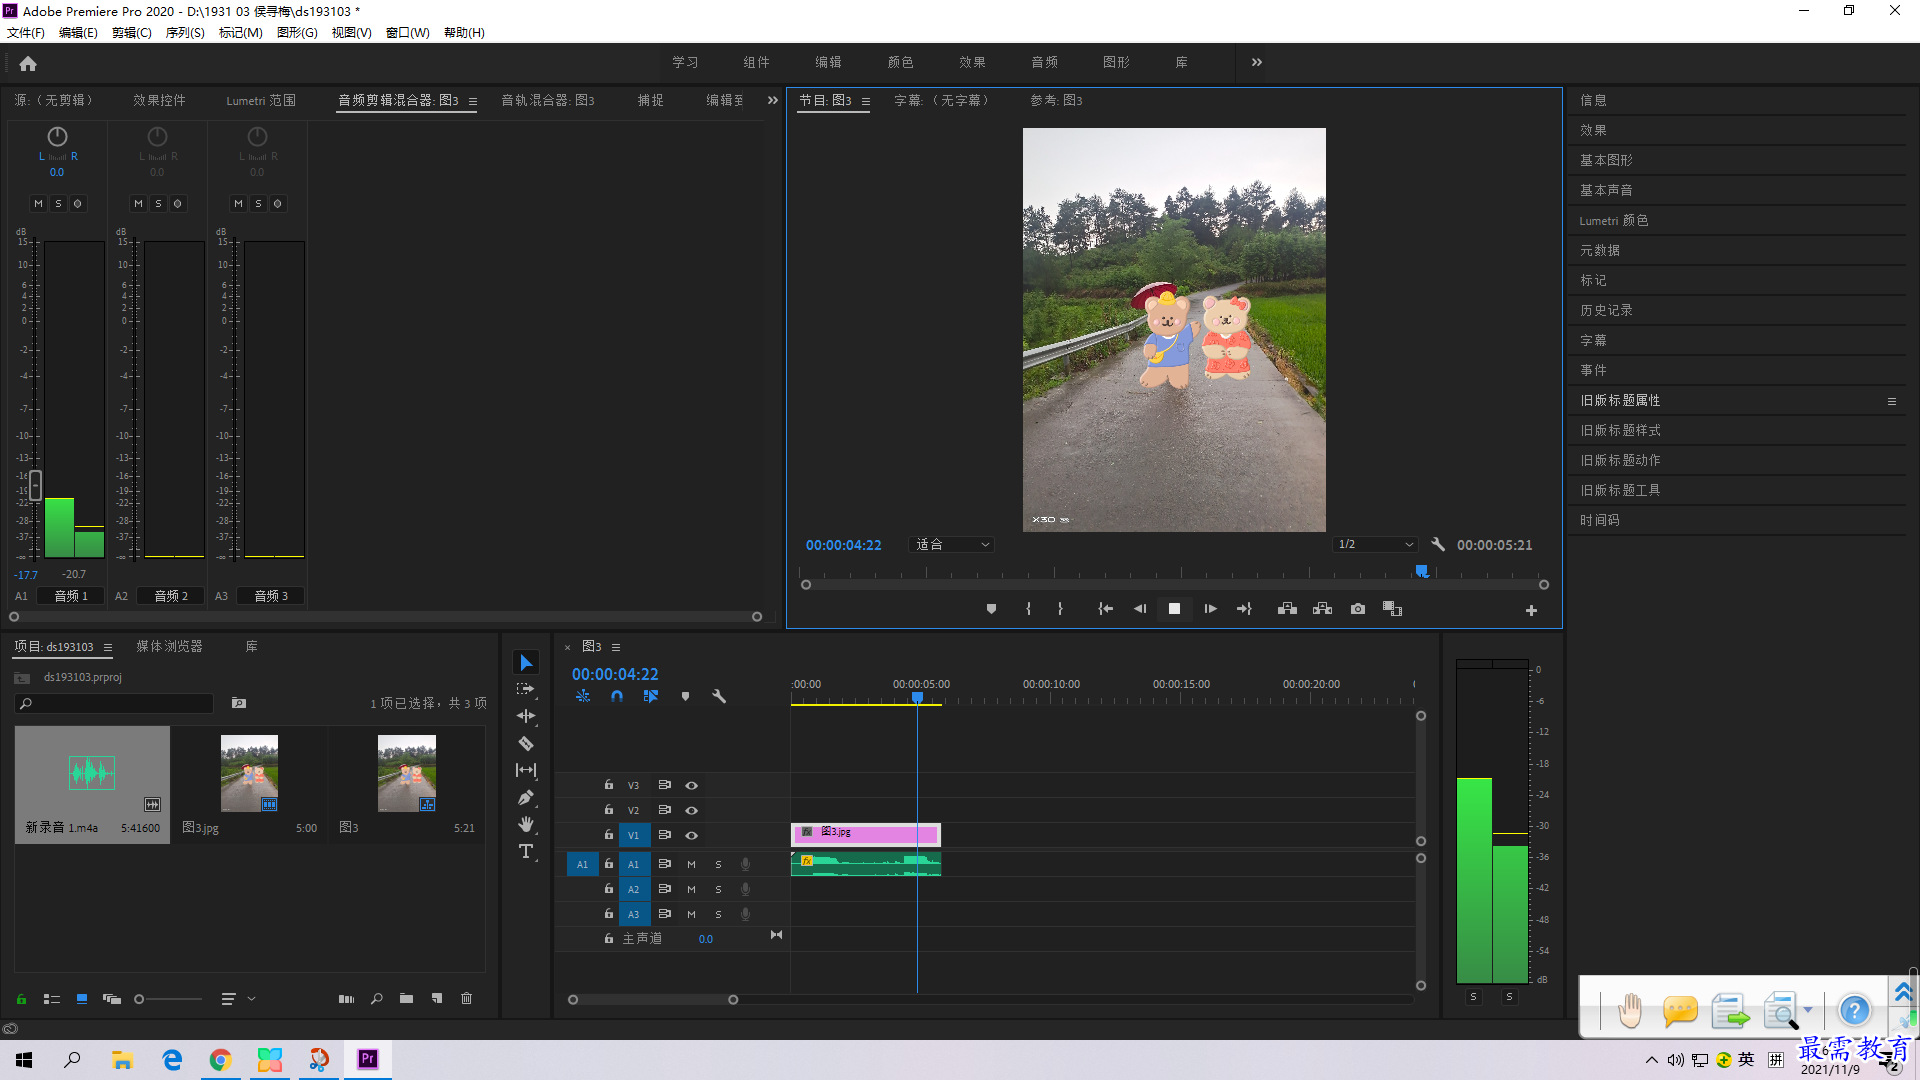The image size is (1920, 1080).
Task: Open 效果控件 tab
Action: [x=159, y=100]
